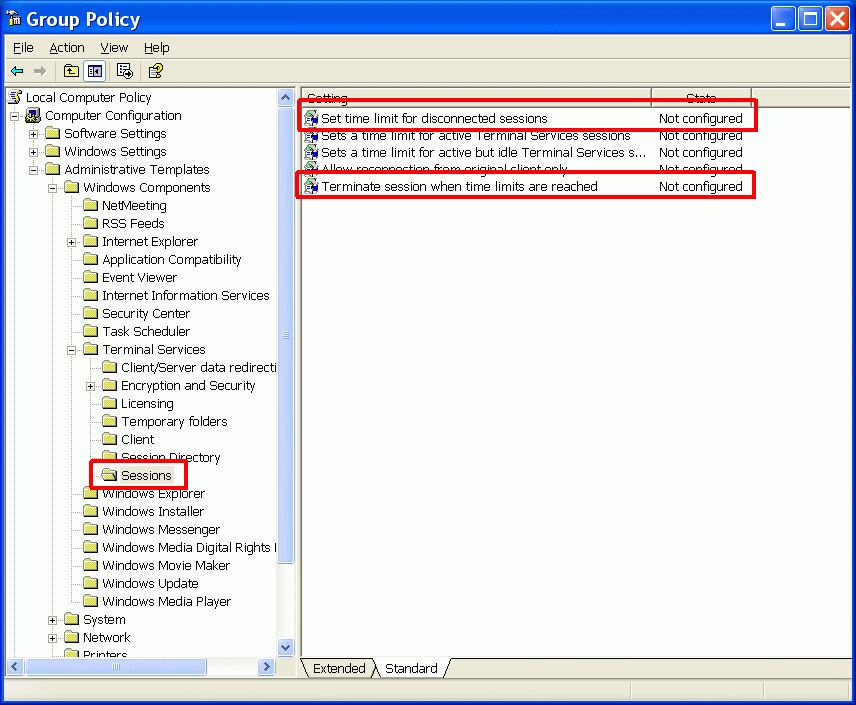Click the tree horizontal scroll left arrow
The image size is (856, 705).
pyautogui.click(x=15, y=667)
